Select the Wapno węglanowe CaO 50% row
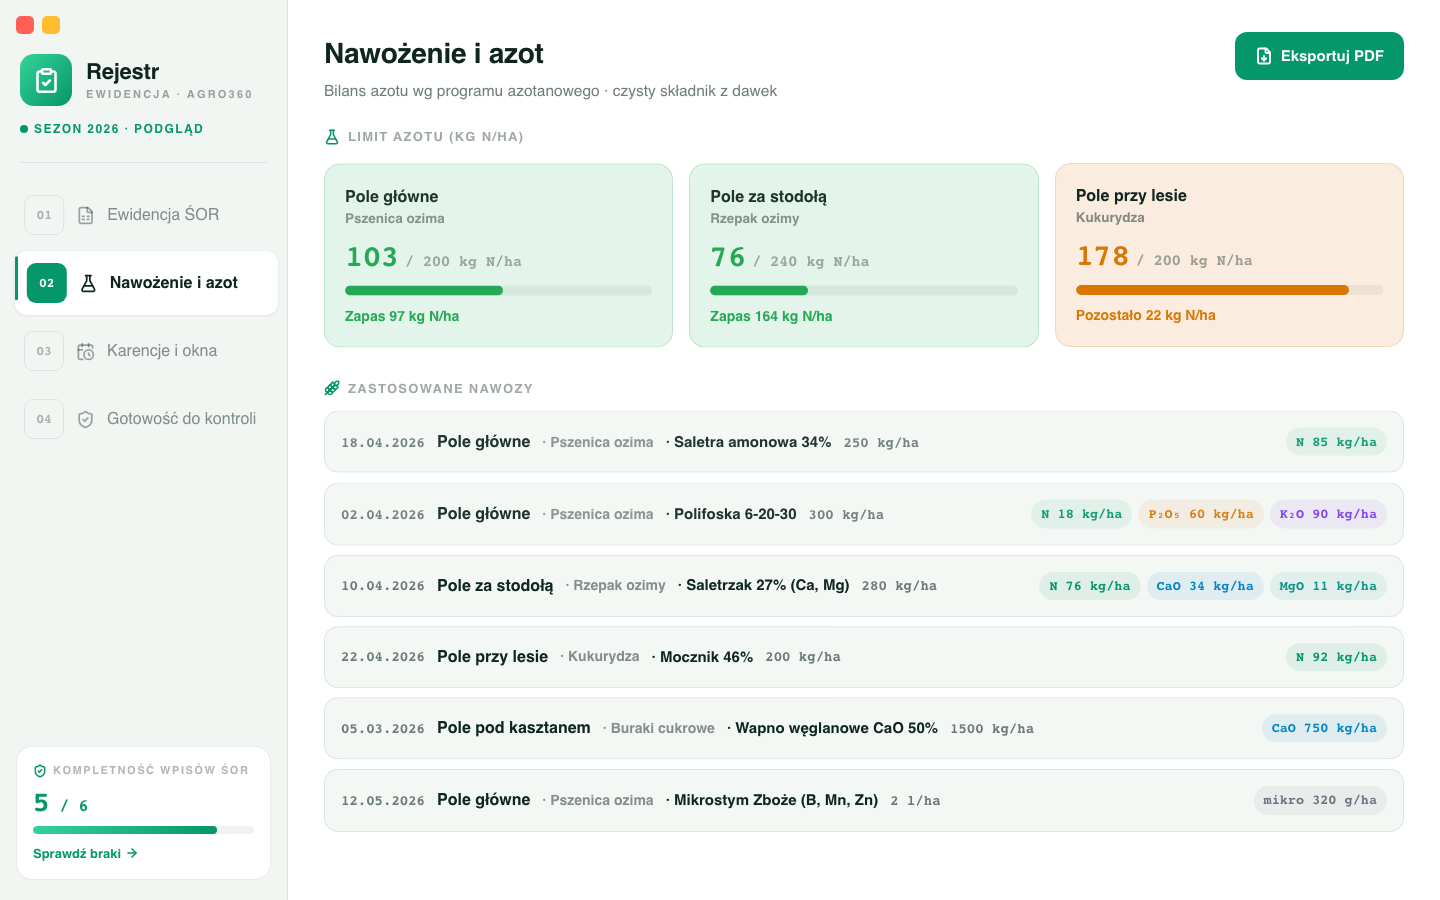1440x900 pixels. [864, 728]
